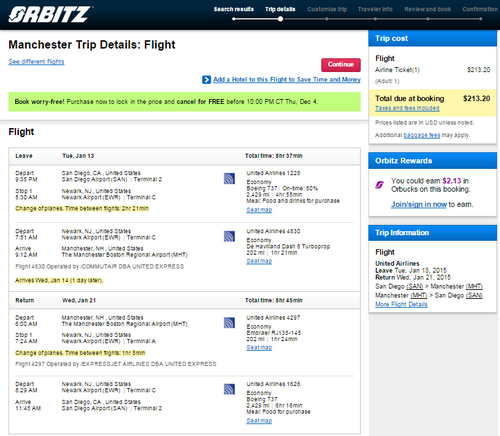Click the red Continue button
Screen dimensions: 500x436
[341, 65]
